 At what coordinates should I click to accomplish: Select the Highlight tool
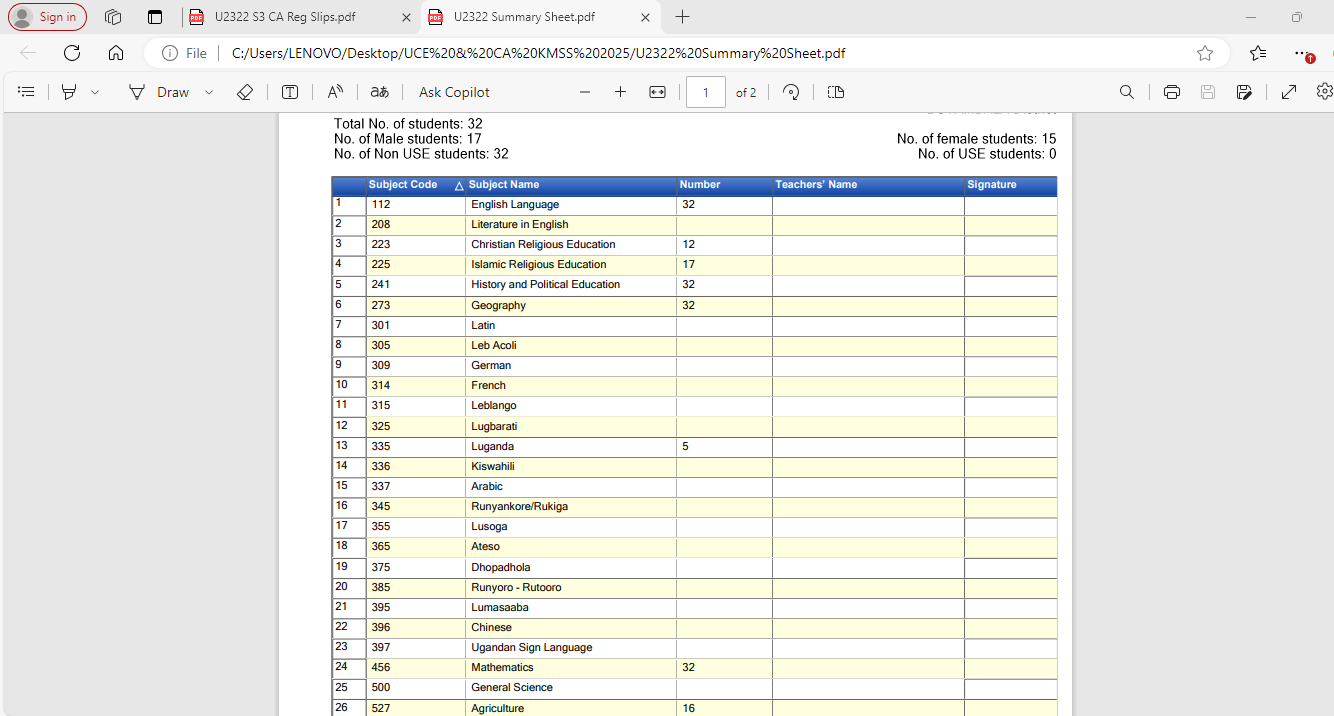tap(68, 92)
